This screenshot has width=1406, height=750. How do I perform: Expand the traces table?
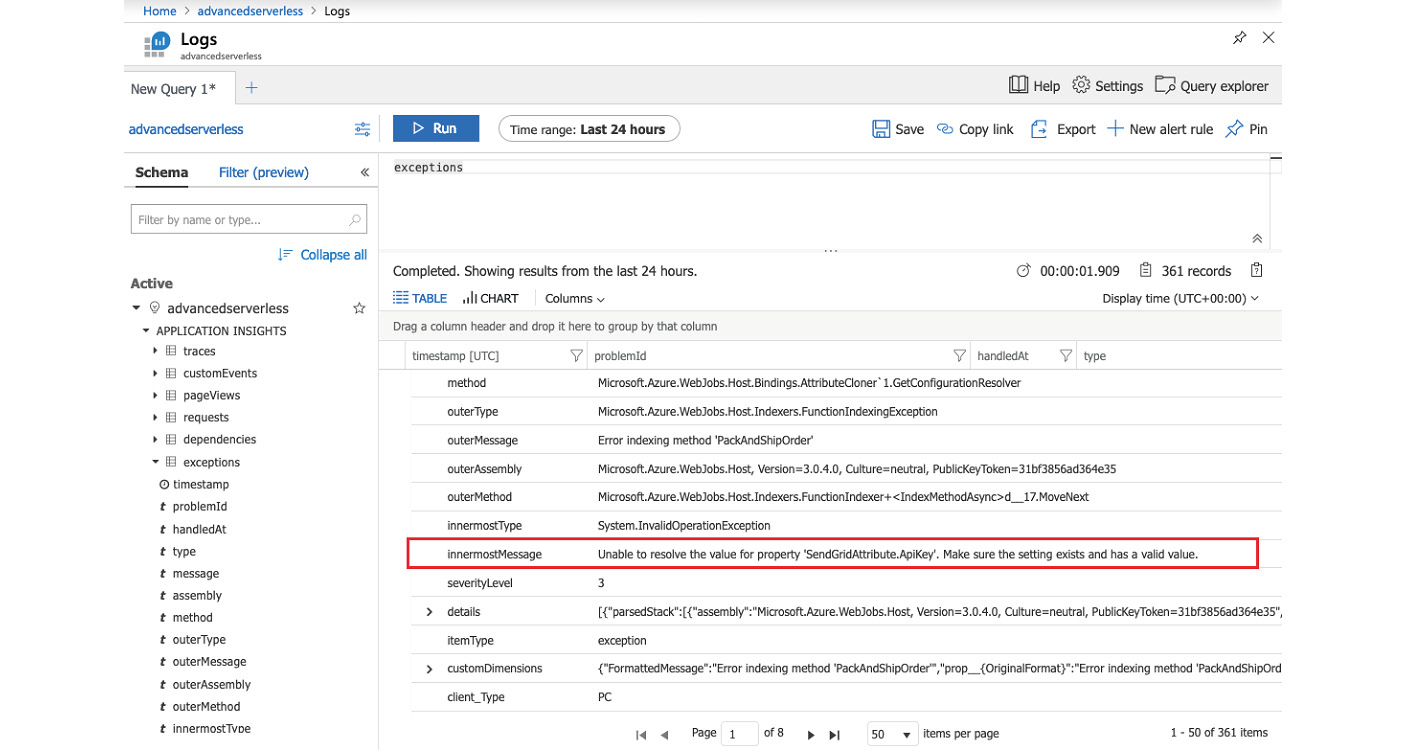155,351
